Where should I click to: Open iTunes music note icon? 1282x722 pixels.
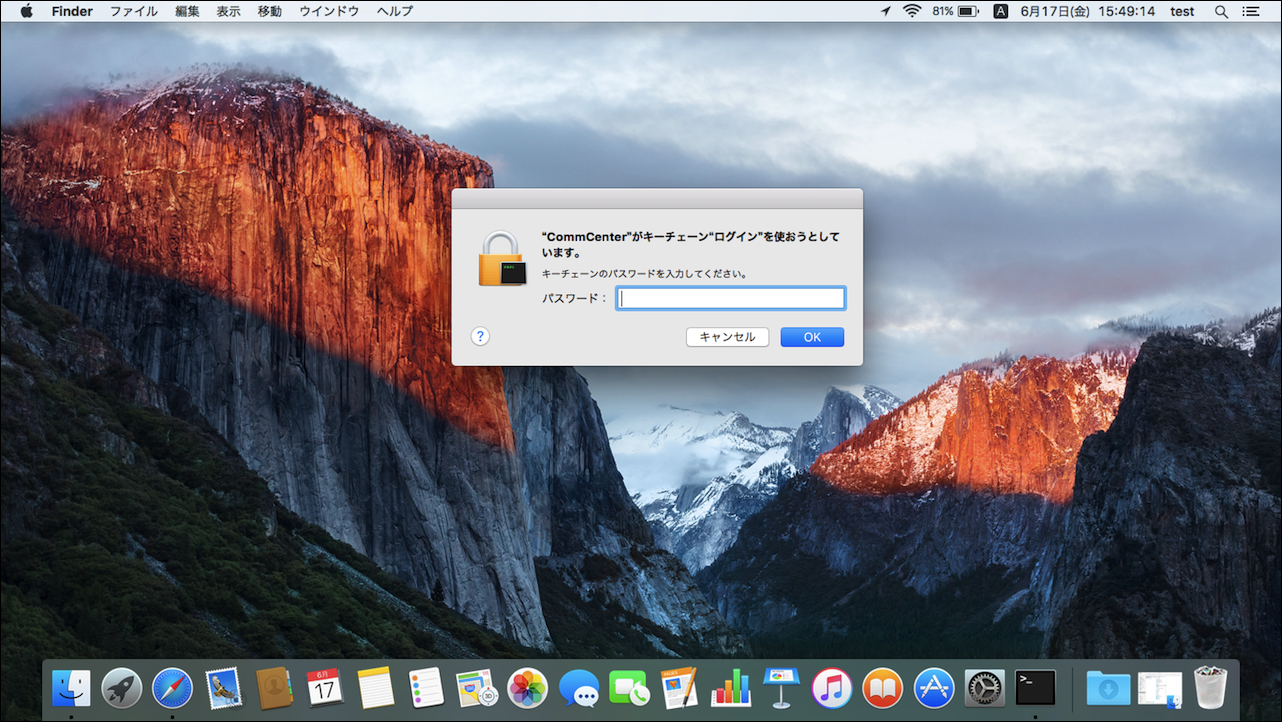point(832,688)
